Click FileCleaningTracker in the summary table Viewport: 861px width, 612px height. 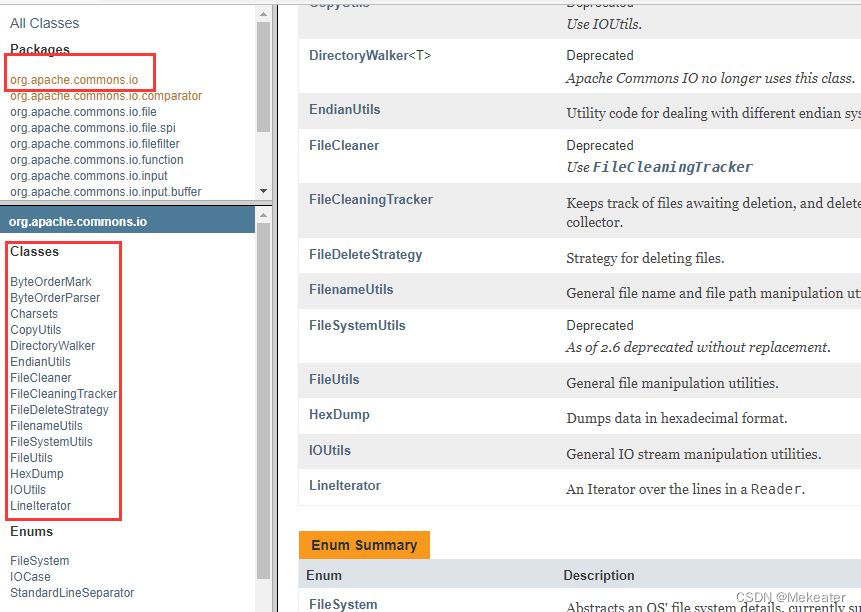pos(371,199)
